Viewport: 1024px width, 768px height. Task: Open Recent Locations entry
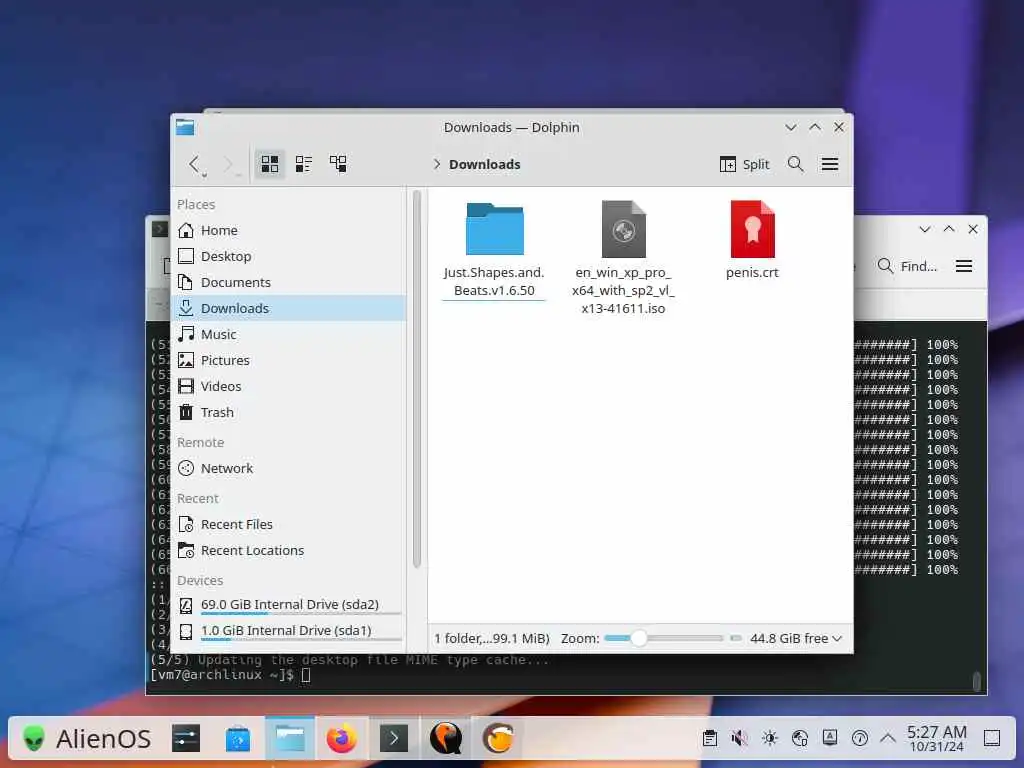click(x=288, y=551)
